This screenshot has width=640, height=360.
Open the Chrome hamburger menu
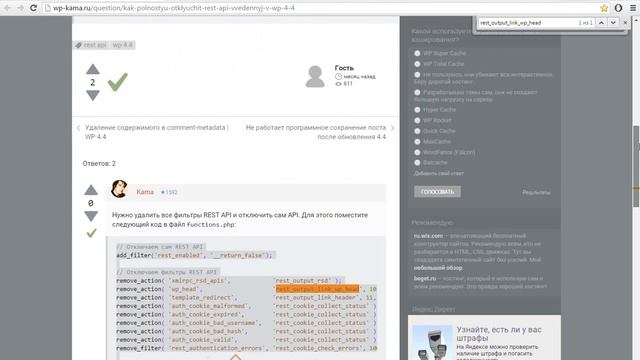pyautogui.click(x=633, y=8)
